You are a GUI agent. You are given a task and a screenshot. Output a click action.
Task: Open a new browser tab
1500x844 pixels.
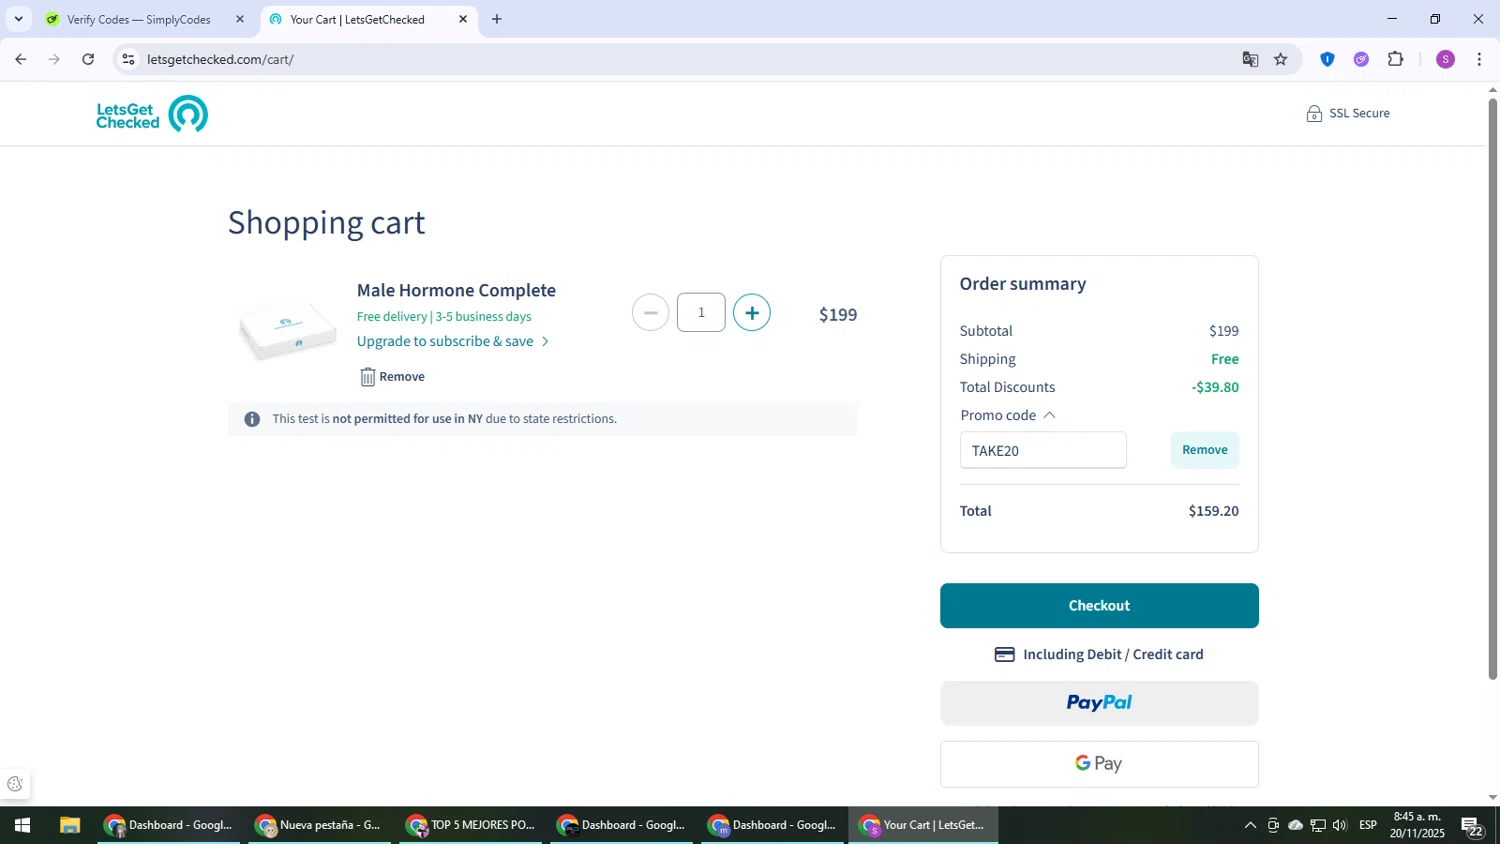pyautogui.click(x=497, y=19)
